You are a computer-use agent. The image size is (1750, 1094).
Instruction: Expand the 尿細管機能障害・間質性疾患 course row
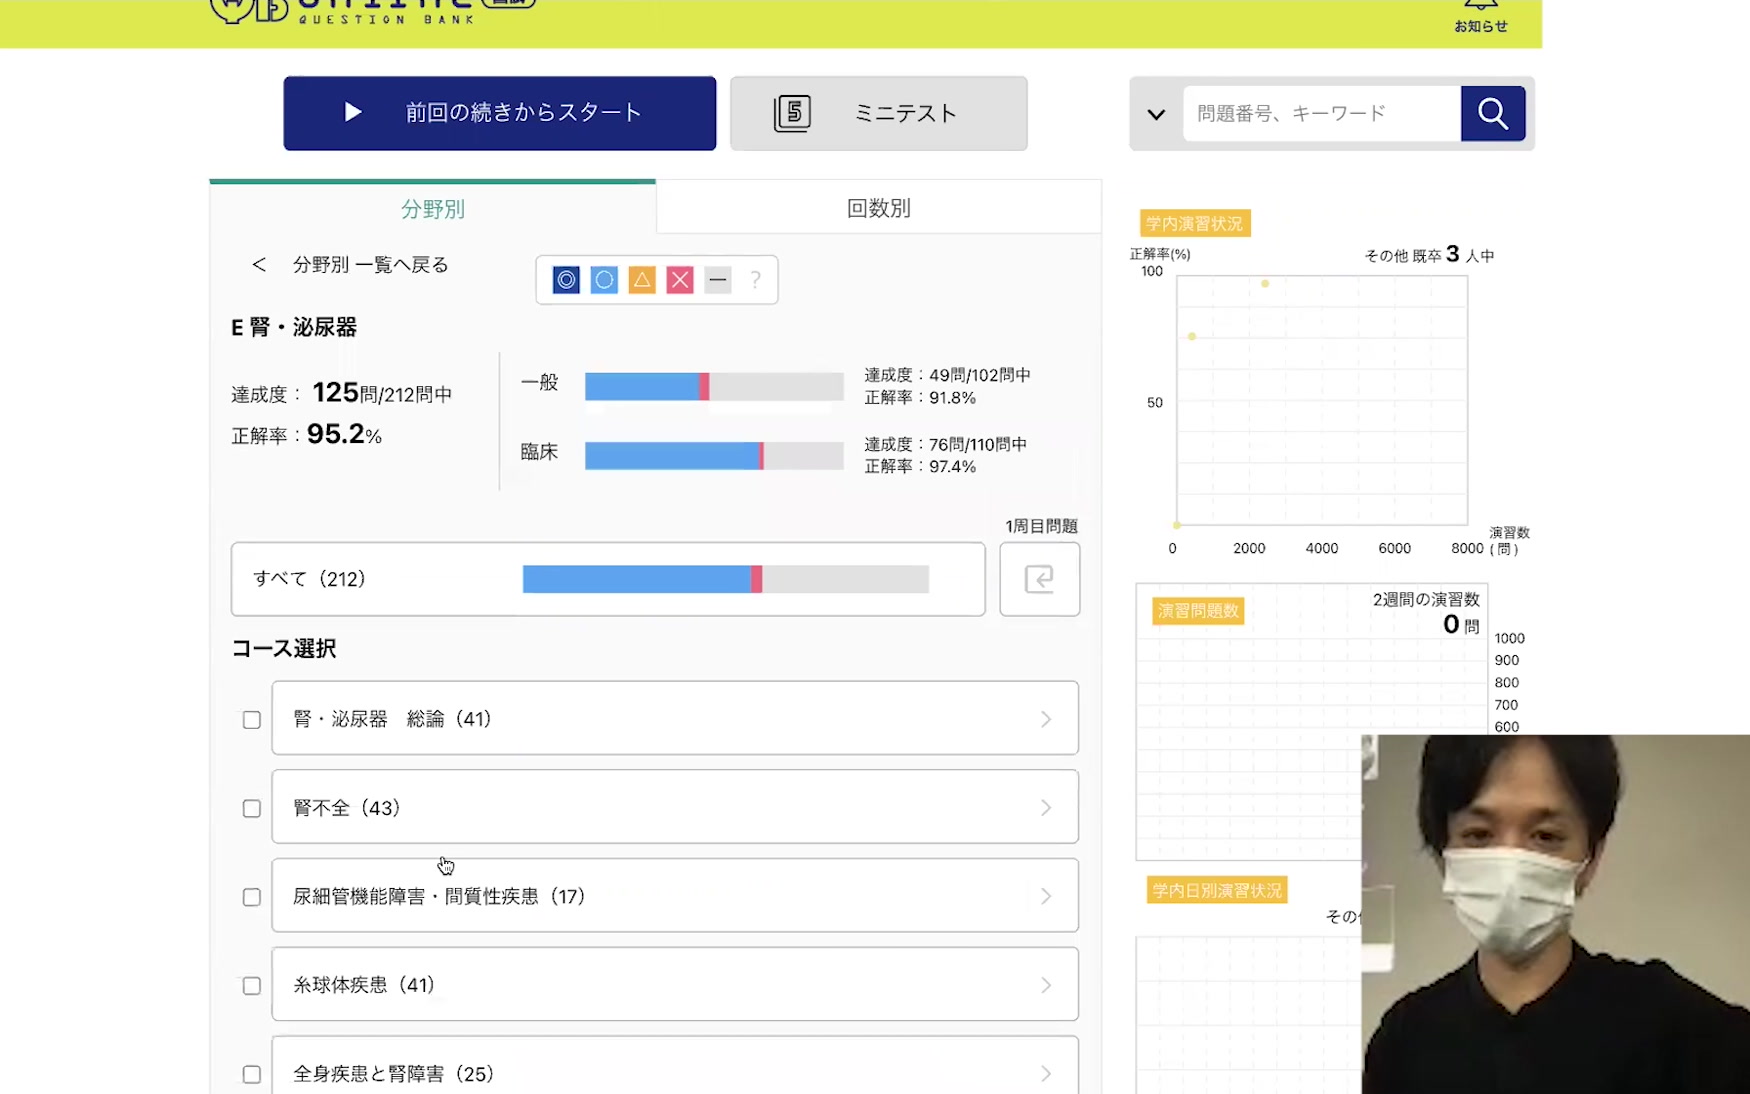click(x=674, y=896)
